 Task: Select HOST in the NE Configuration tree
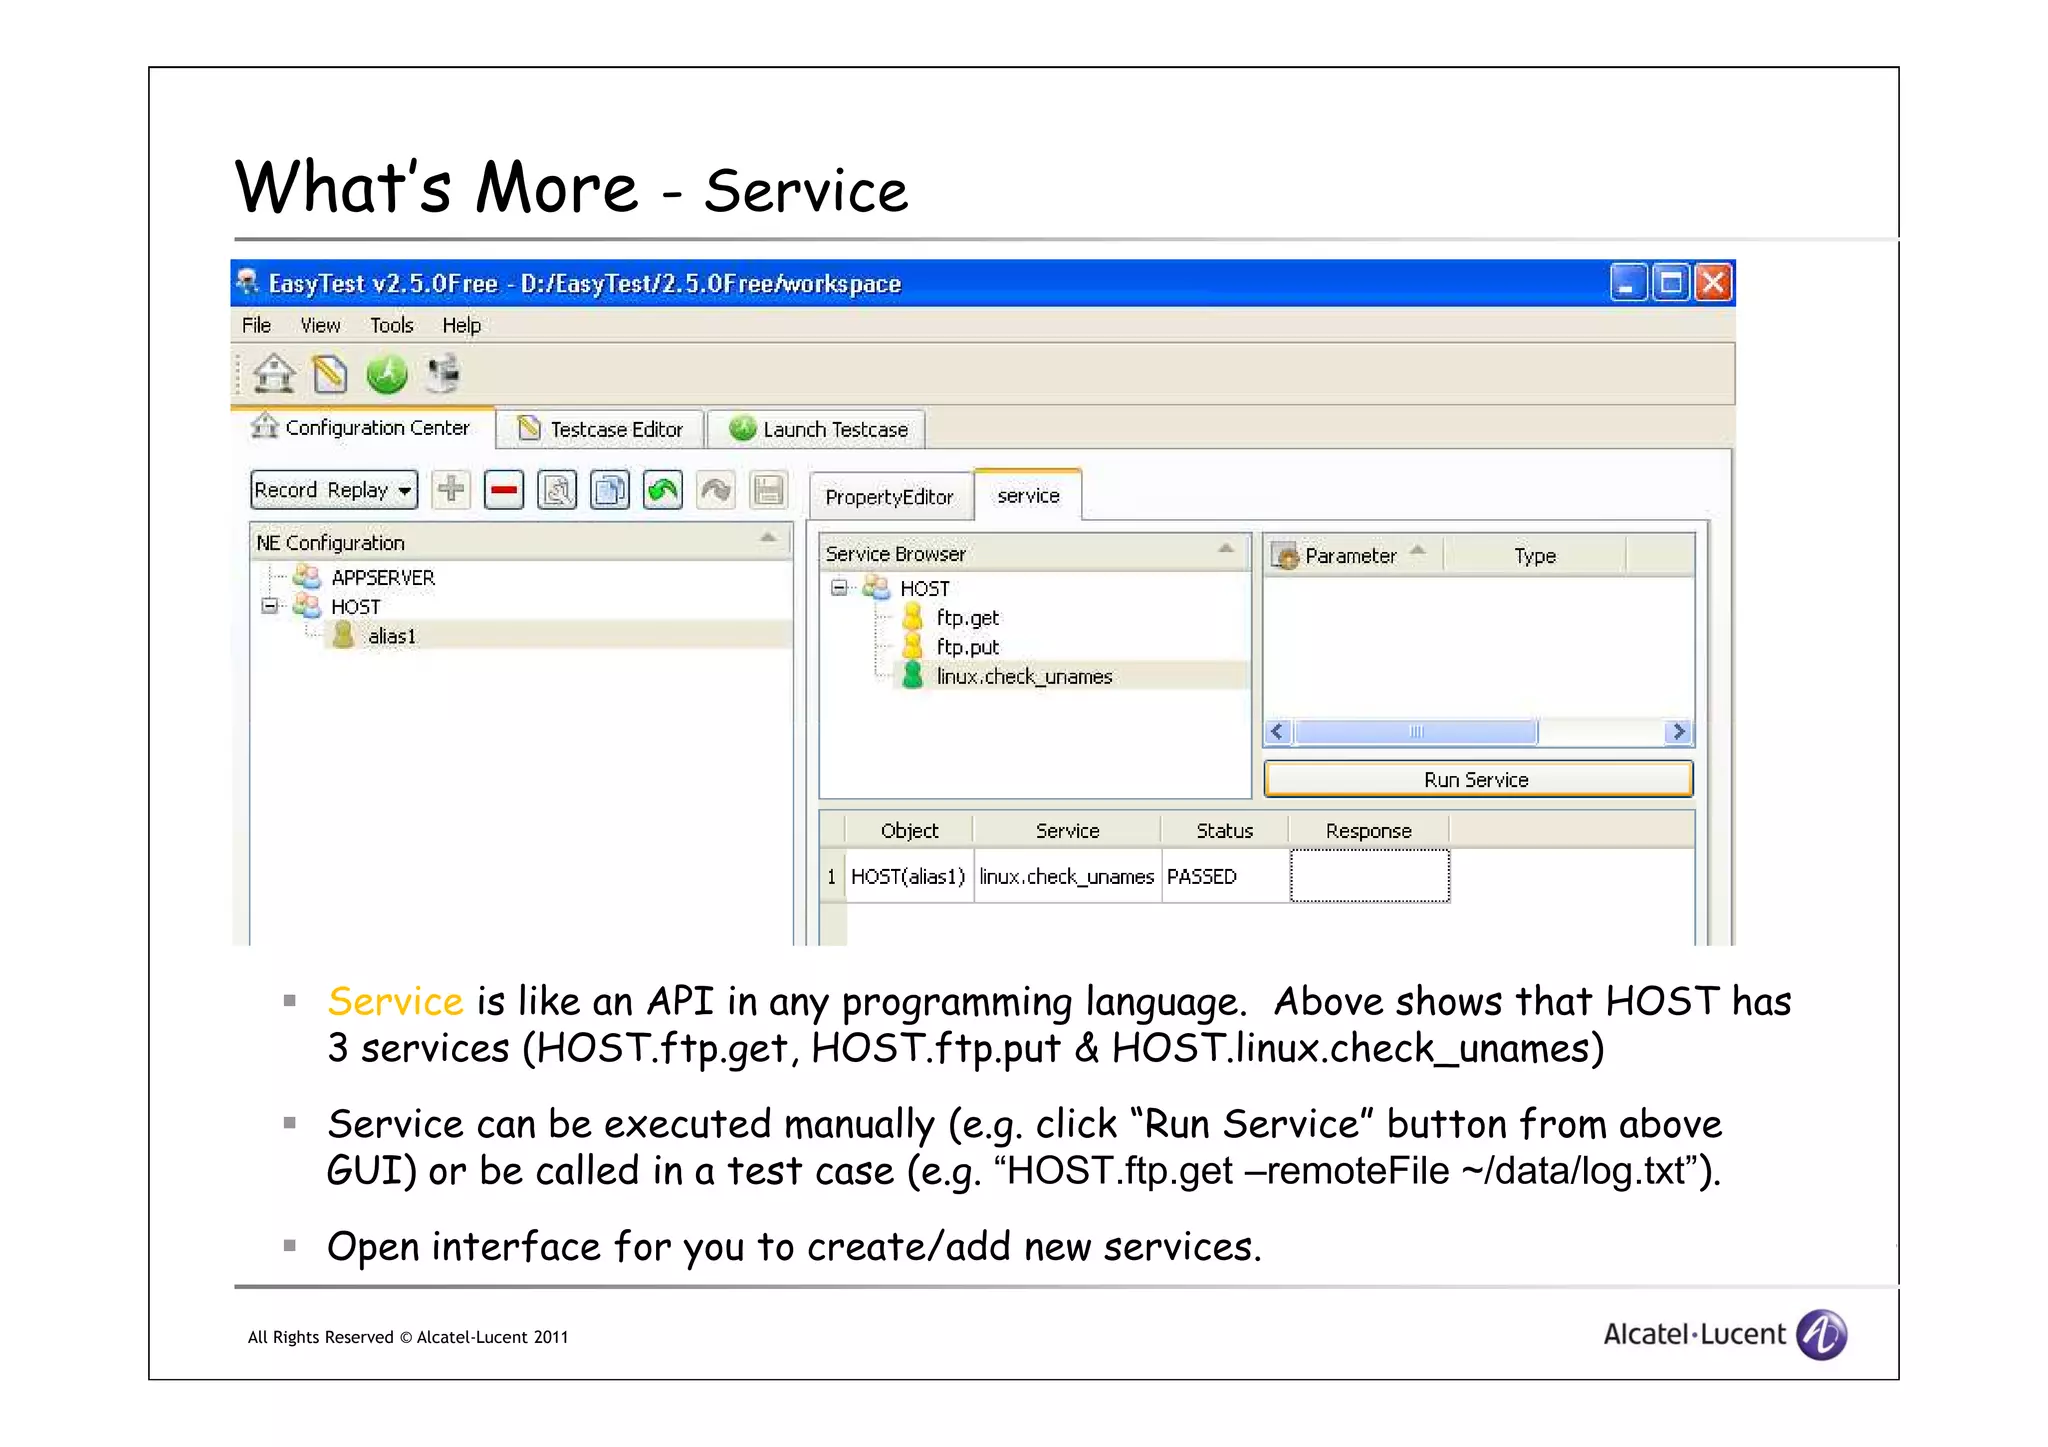click(x=355, y=606)
